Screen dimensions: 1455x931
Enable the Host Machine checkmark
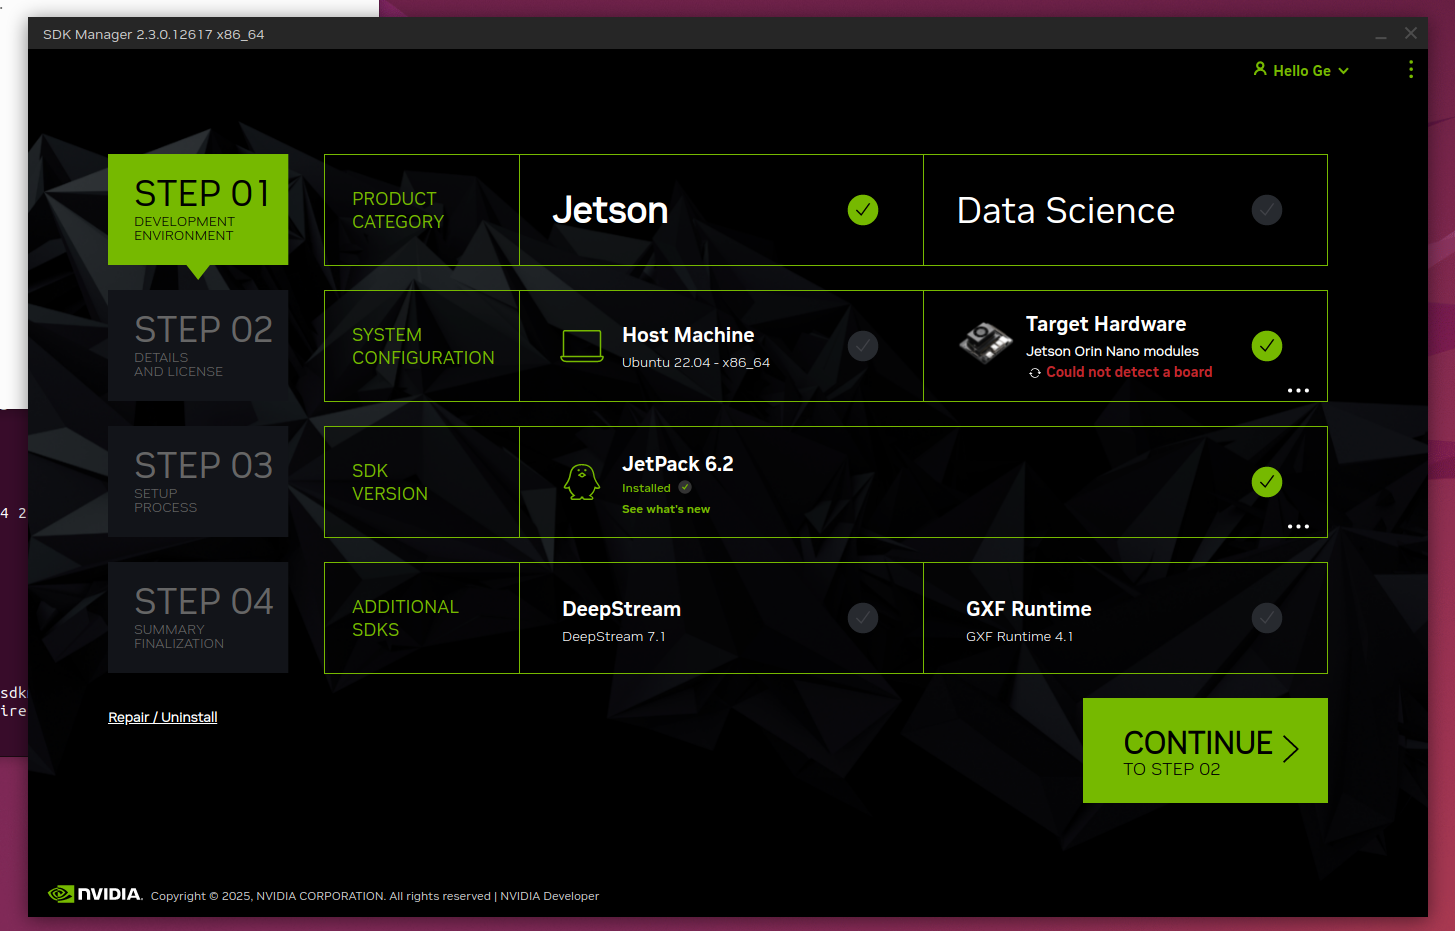[863, 346]
